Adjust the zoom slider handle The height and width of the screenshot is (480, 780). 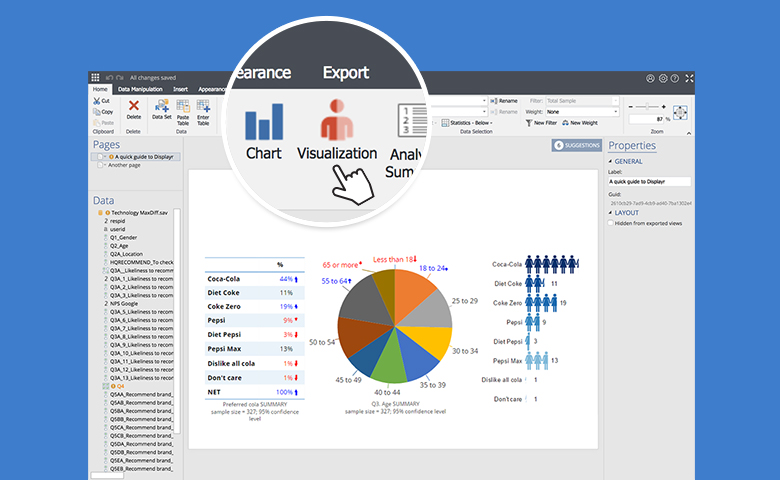647,106
